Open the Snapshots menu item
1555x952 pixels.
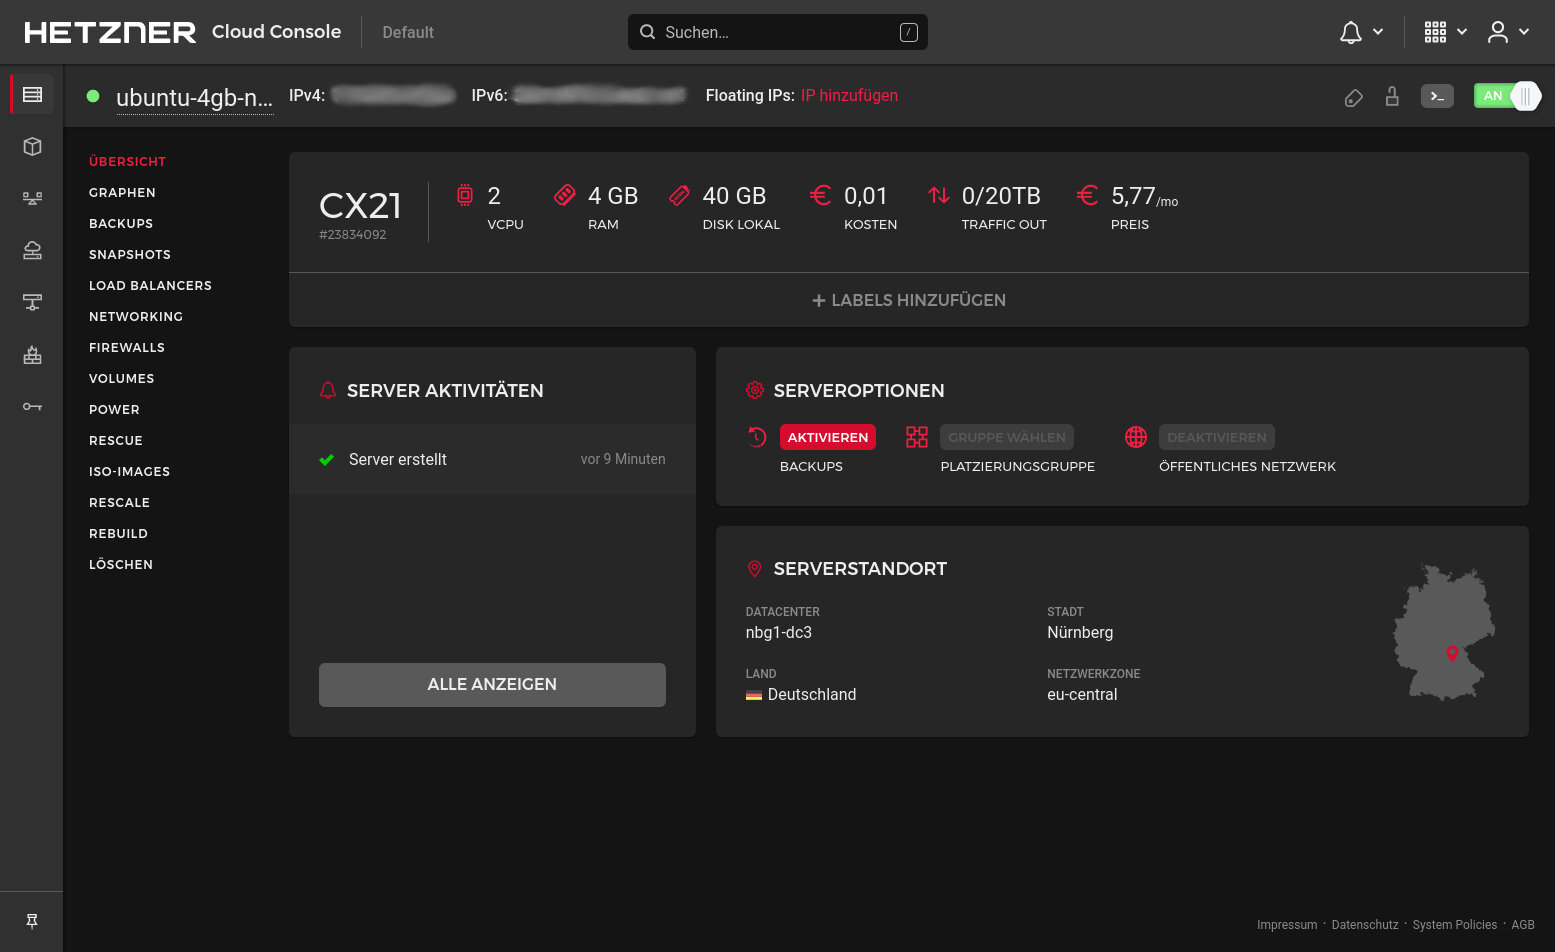[130, 254]
